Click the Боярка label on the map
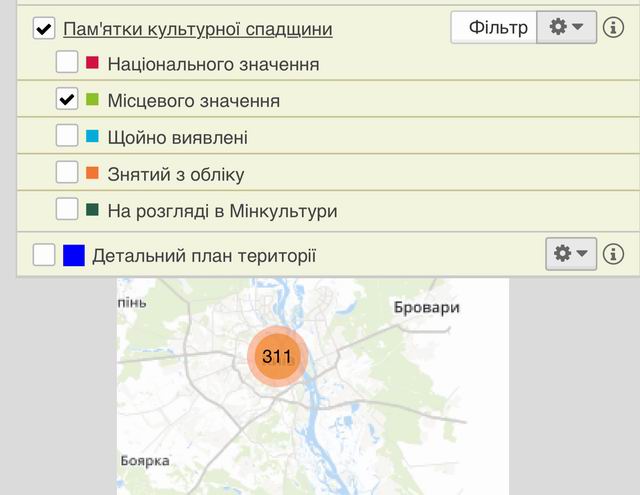 click(145, 461)
